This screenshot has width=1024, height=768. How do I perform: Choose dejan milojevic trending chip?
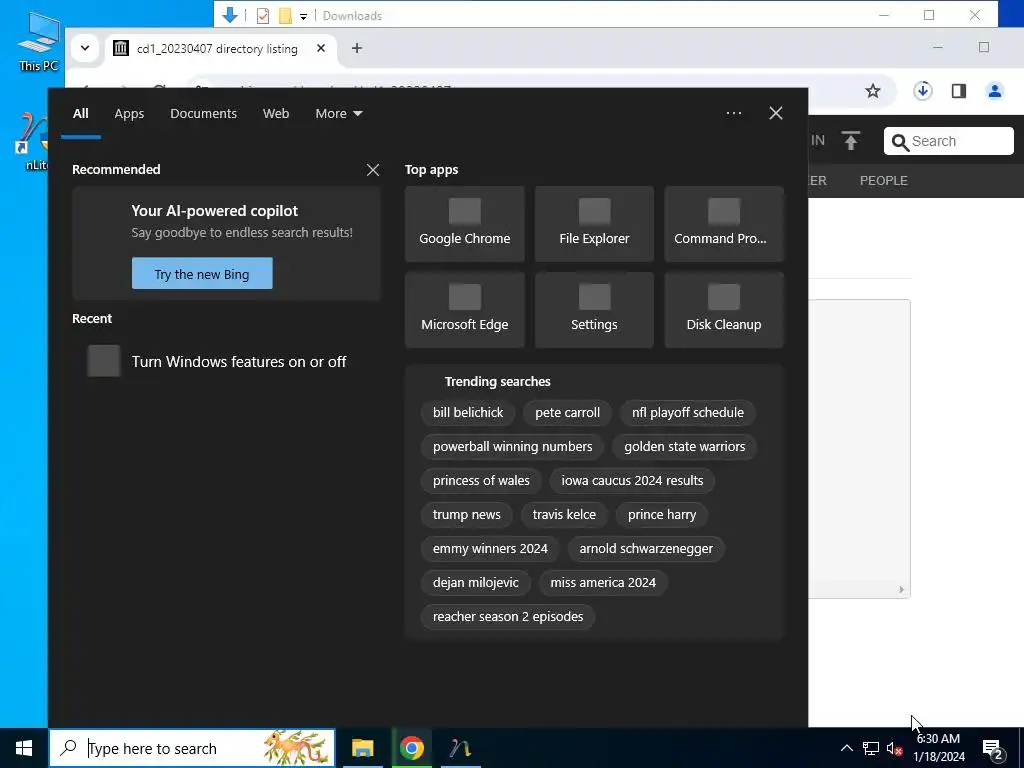[x=475, y=583]
